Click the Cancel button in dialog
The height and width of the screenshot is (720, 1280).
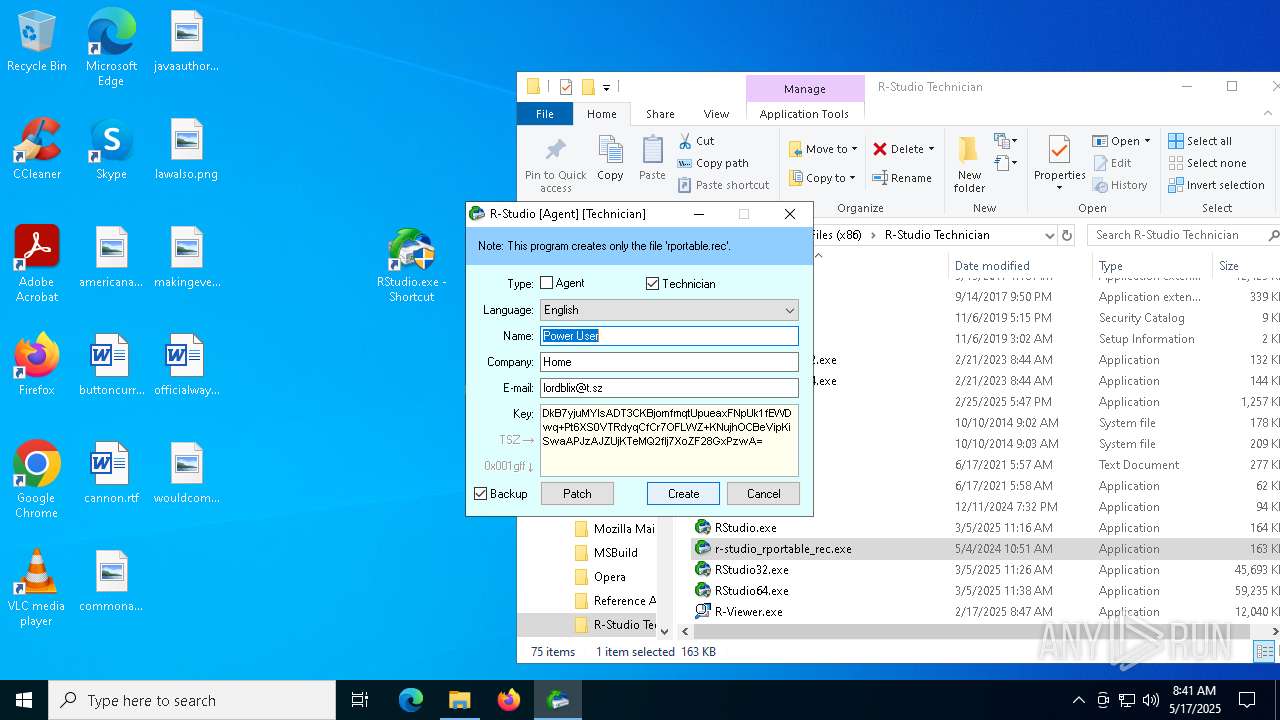tap(763, 494)
